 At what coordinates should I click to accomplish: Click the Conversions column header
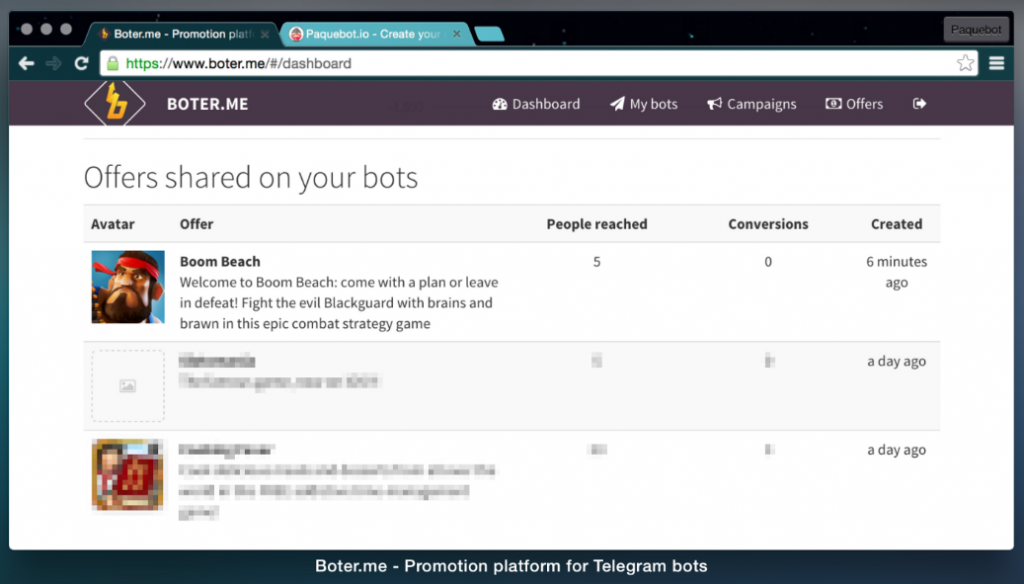tap(768, 224)
